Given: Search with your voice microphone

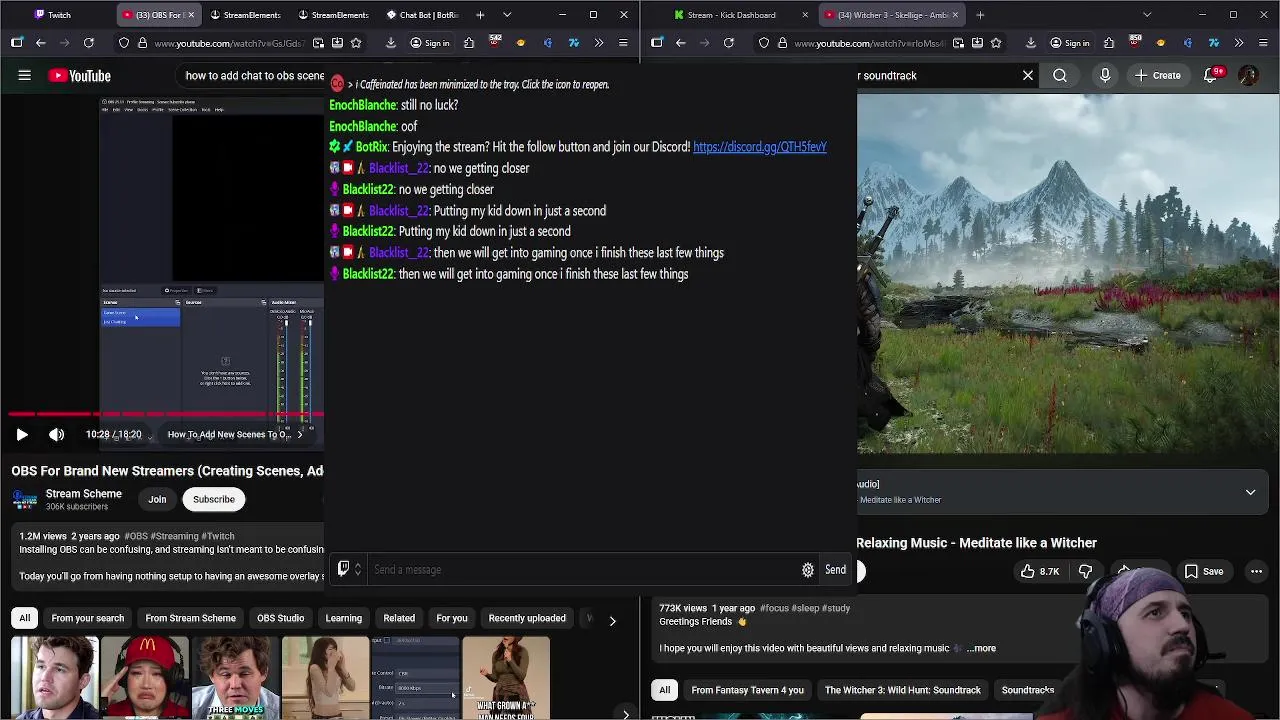Looking at the screenshot, I should click(x=1105, y=75).
